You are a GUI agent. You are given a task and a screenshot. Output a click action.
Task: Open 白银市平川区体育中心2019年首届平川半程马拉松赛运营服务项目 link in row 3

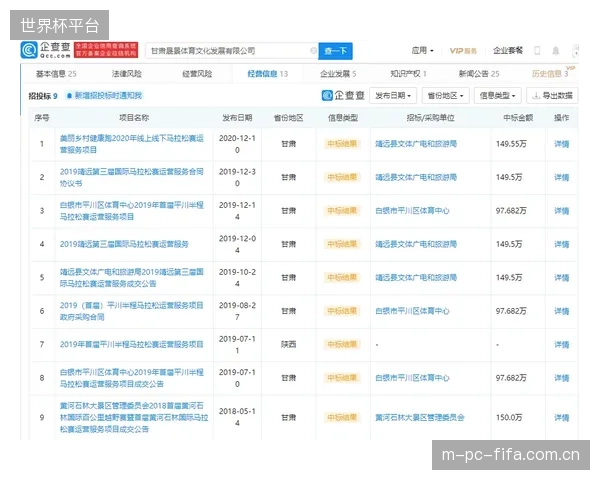pyautogui.click(x=132, y=211)
